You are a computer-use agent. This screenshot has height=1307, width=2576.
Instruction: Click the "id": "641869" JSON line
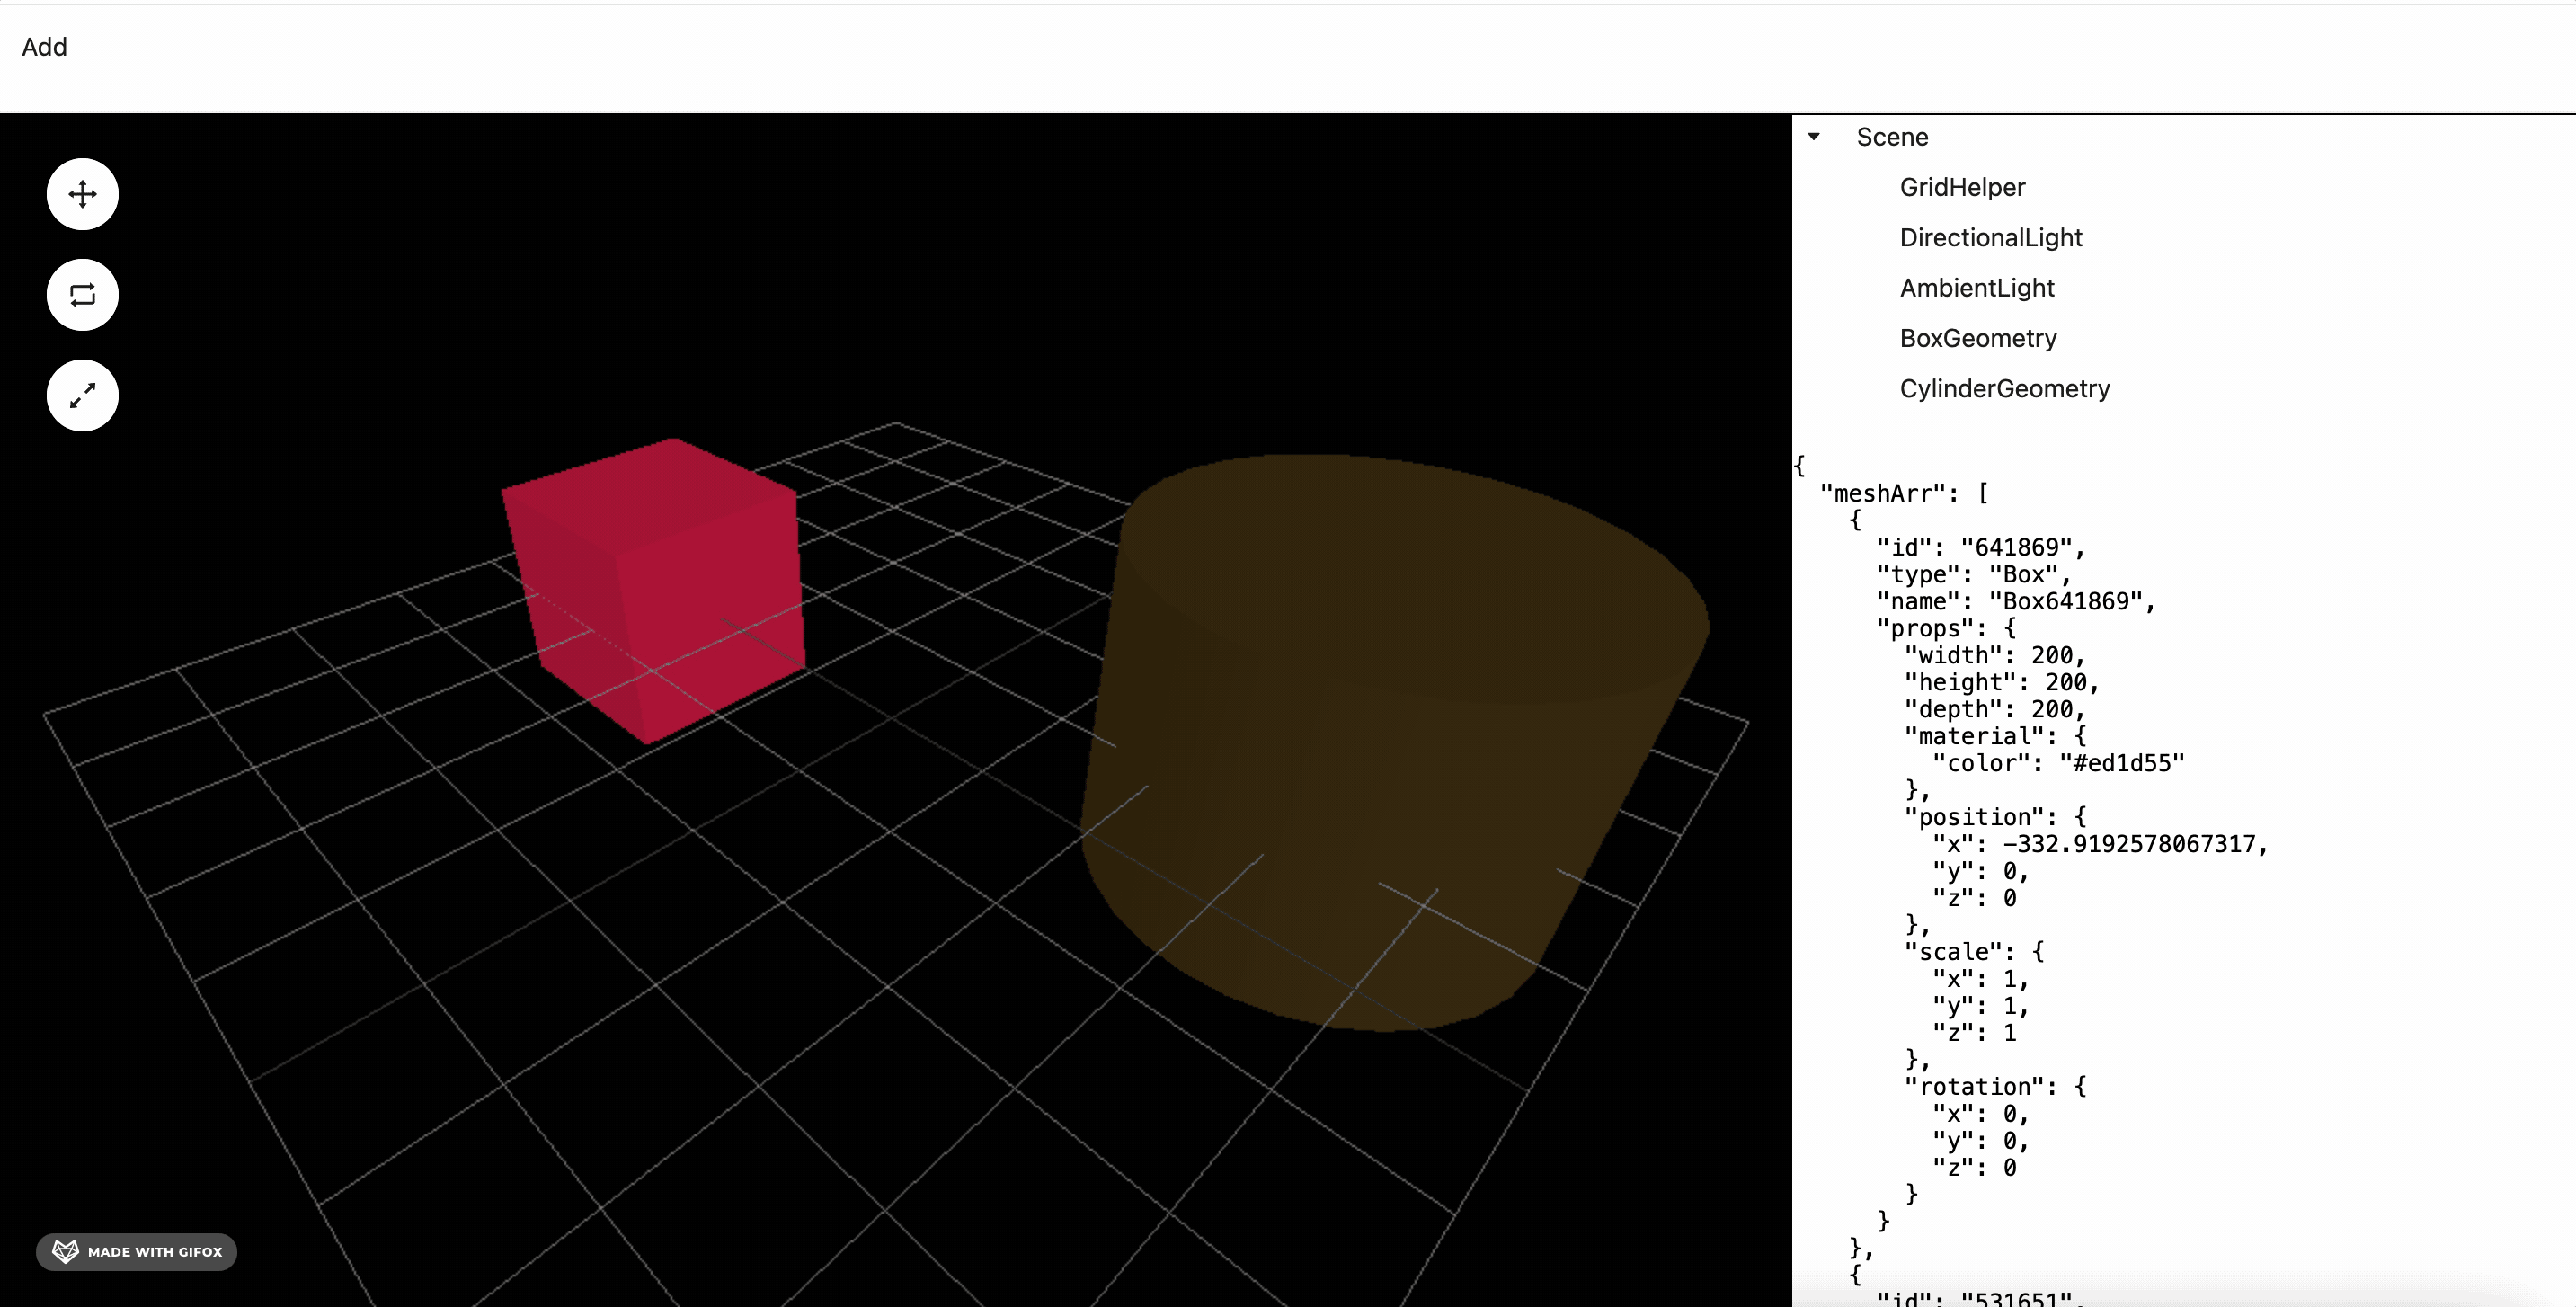click(1980, 547)
